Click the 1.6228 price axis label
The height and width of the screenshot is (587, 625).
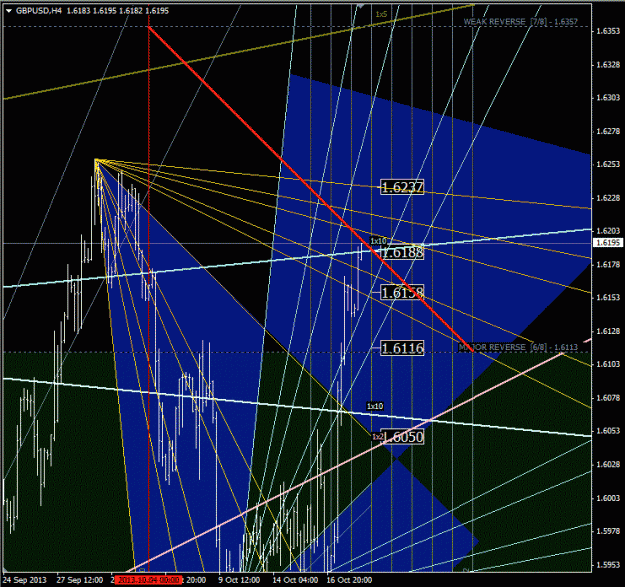pyautogui.click(x=608, y=198)
